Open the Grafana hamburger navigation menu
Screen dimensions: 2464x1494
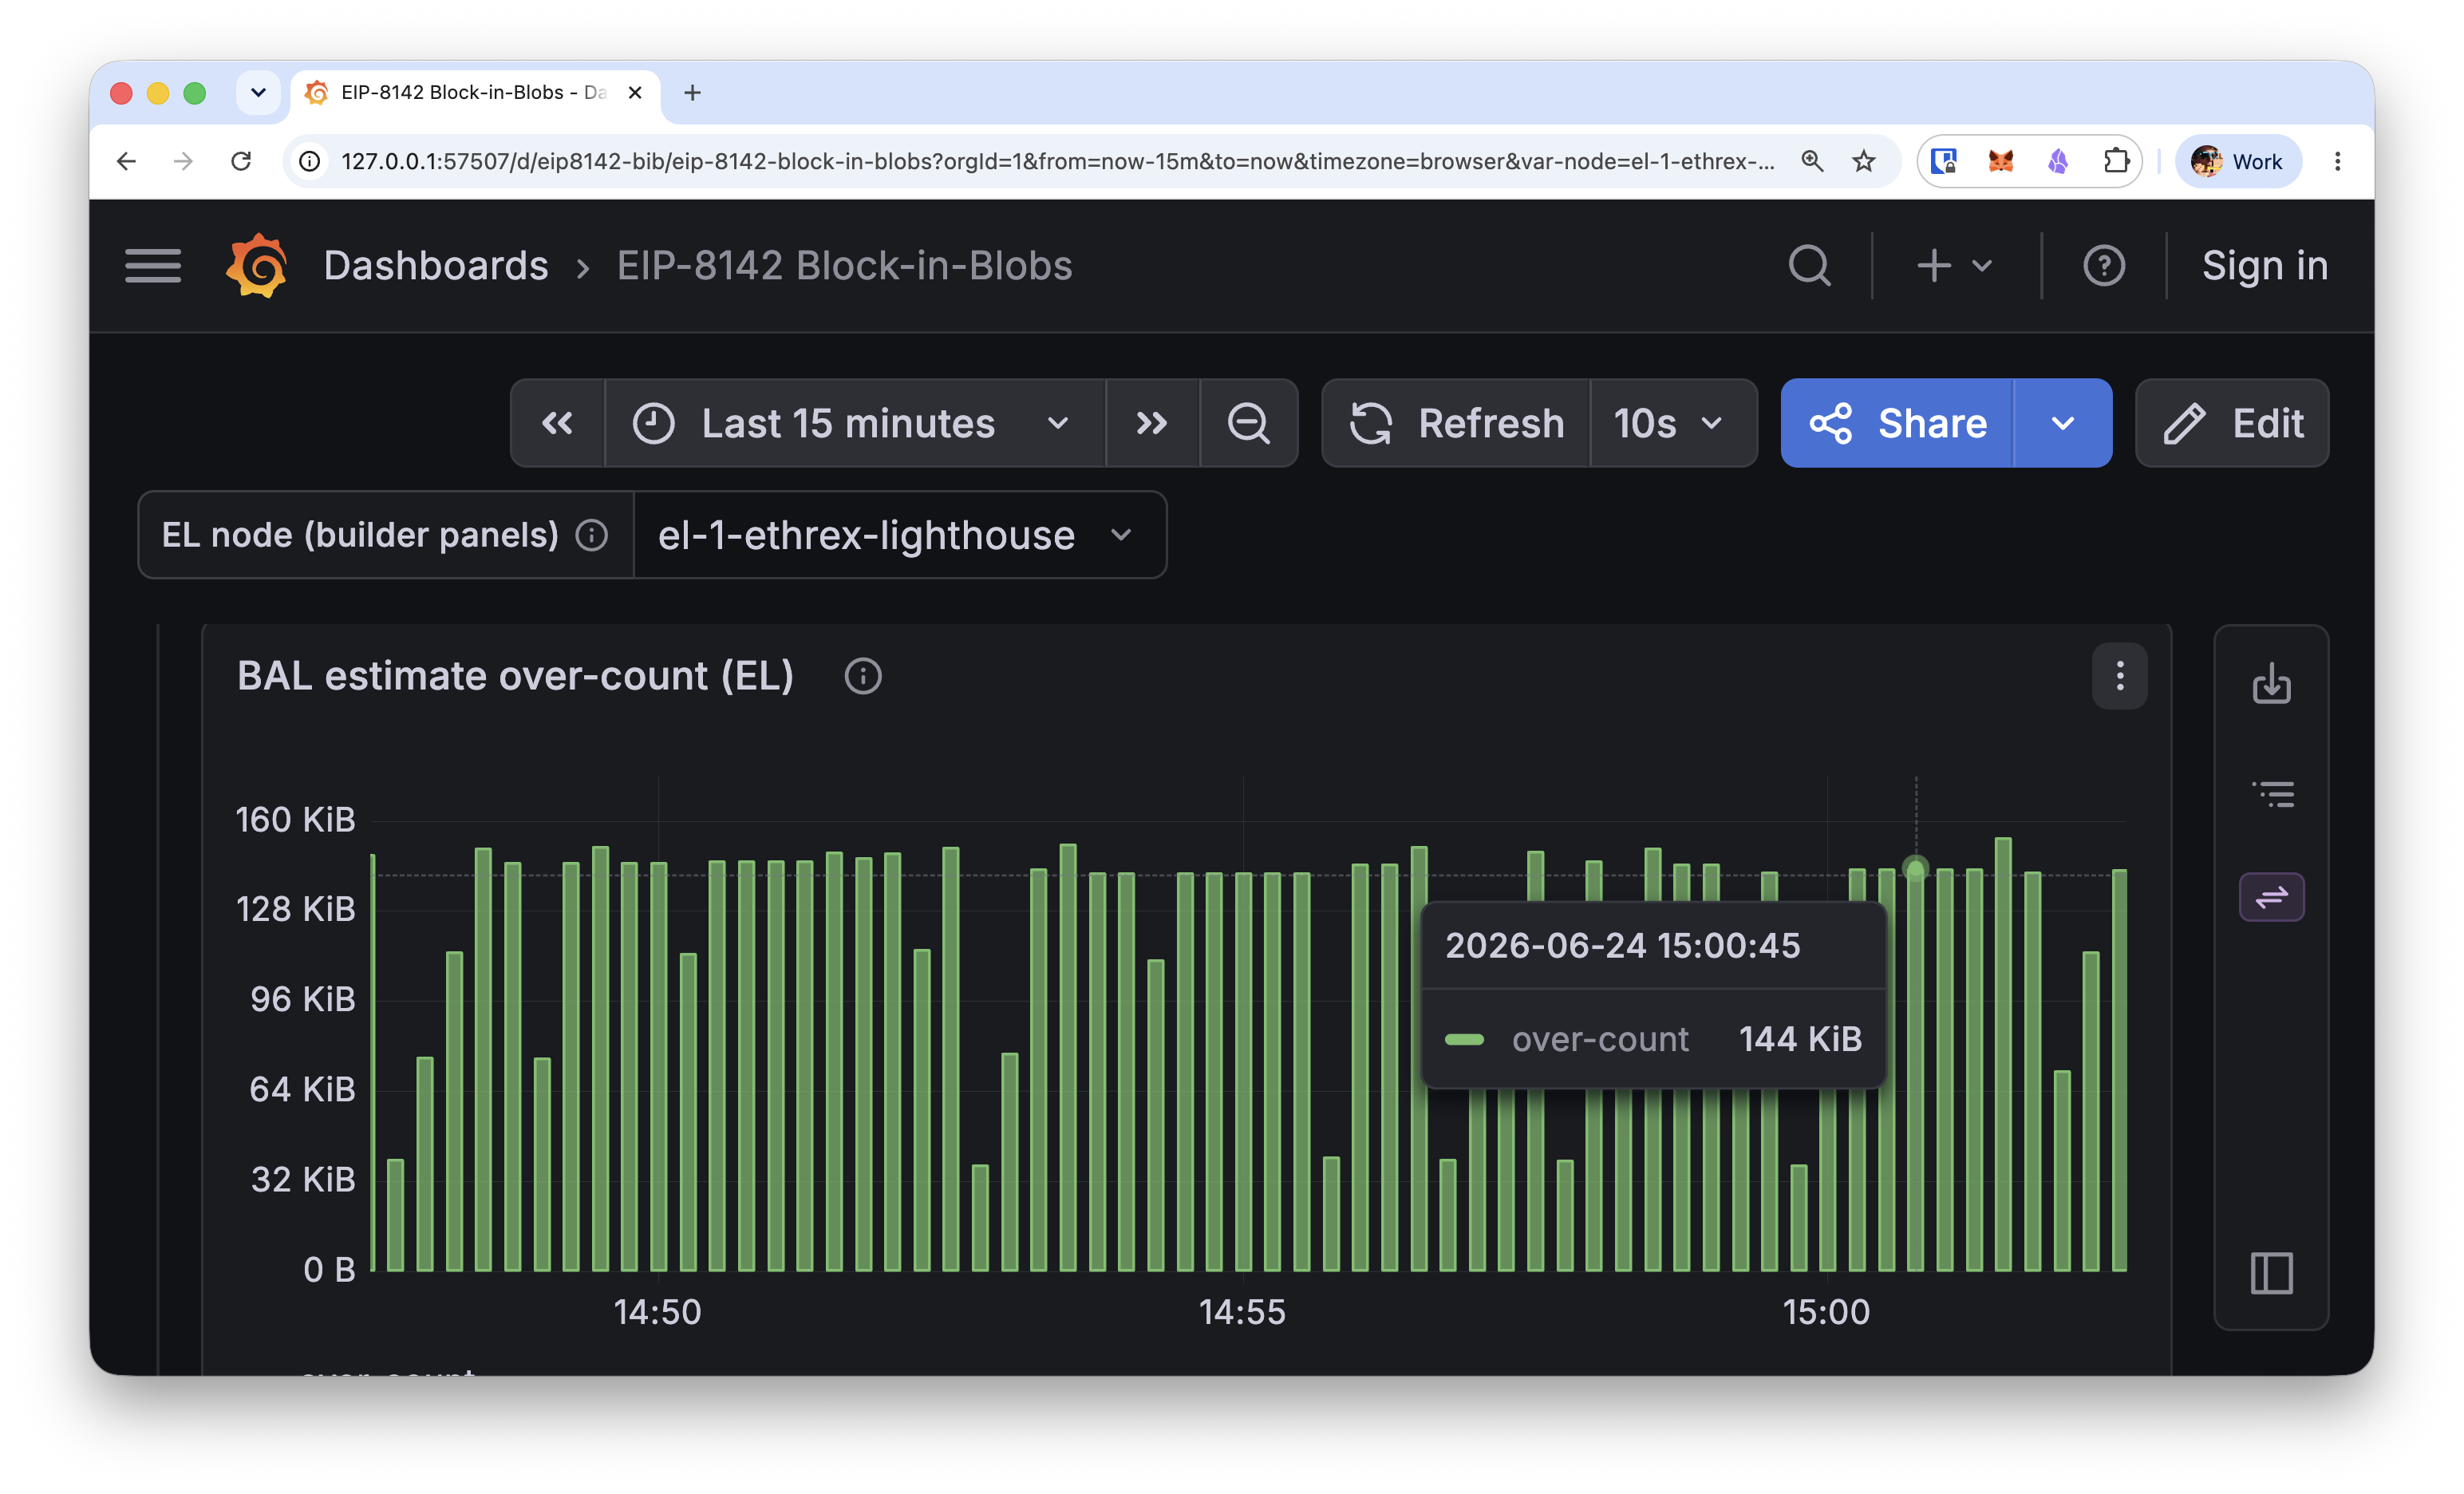coord(153,266)
